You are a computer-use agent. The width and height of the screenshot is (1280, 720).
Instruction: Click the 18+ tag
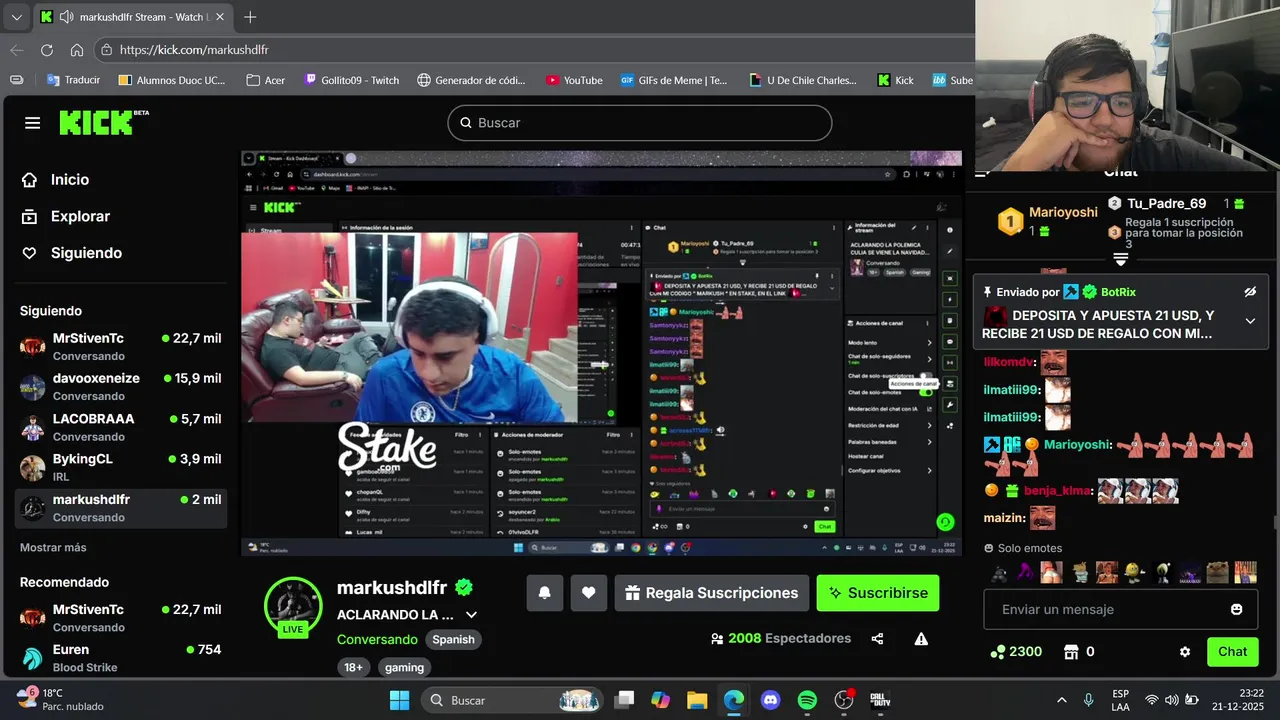[x=354, y=667]
